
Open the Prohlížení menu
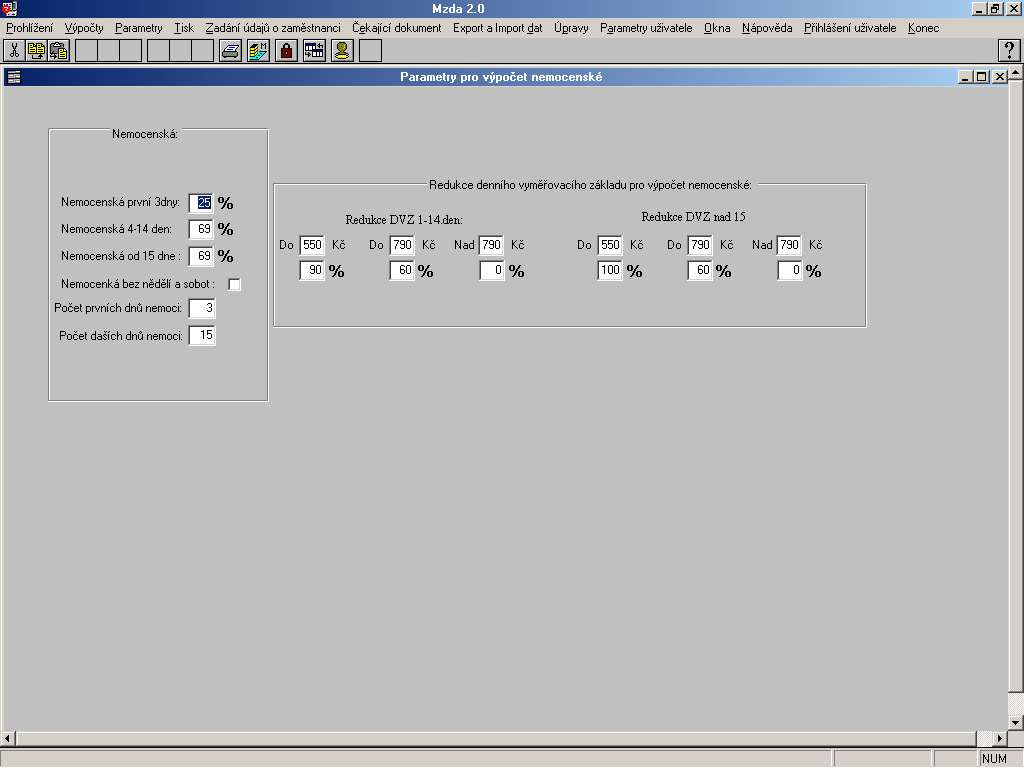(29, 28)
